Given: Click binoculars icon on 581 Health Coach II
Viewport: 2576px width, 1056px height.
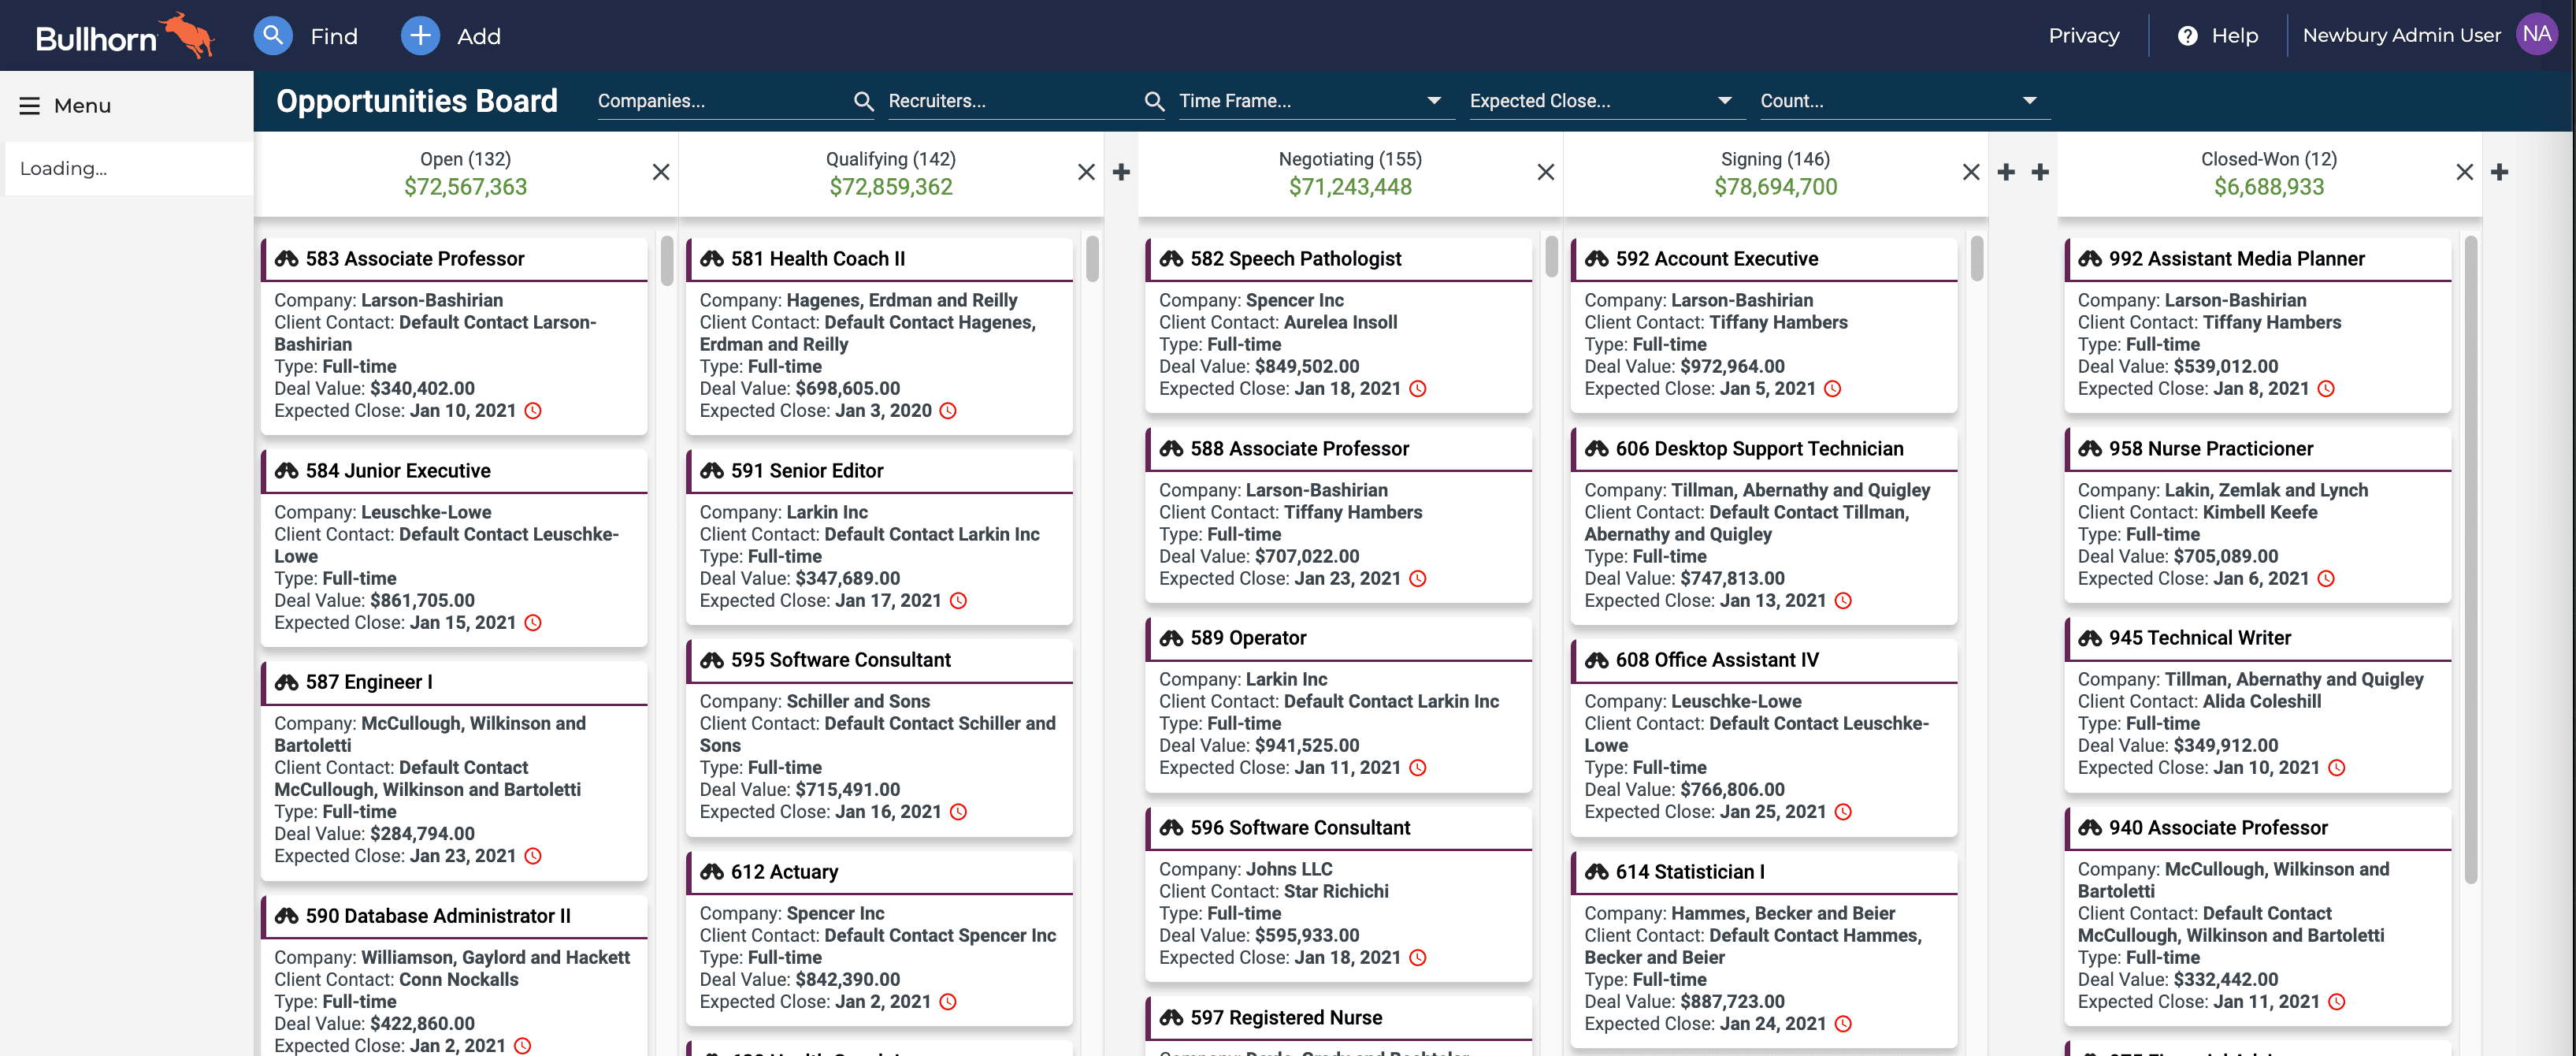Looking at the screenshot, I should (712, 259).
